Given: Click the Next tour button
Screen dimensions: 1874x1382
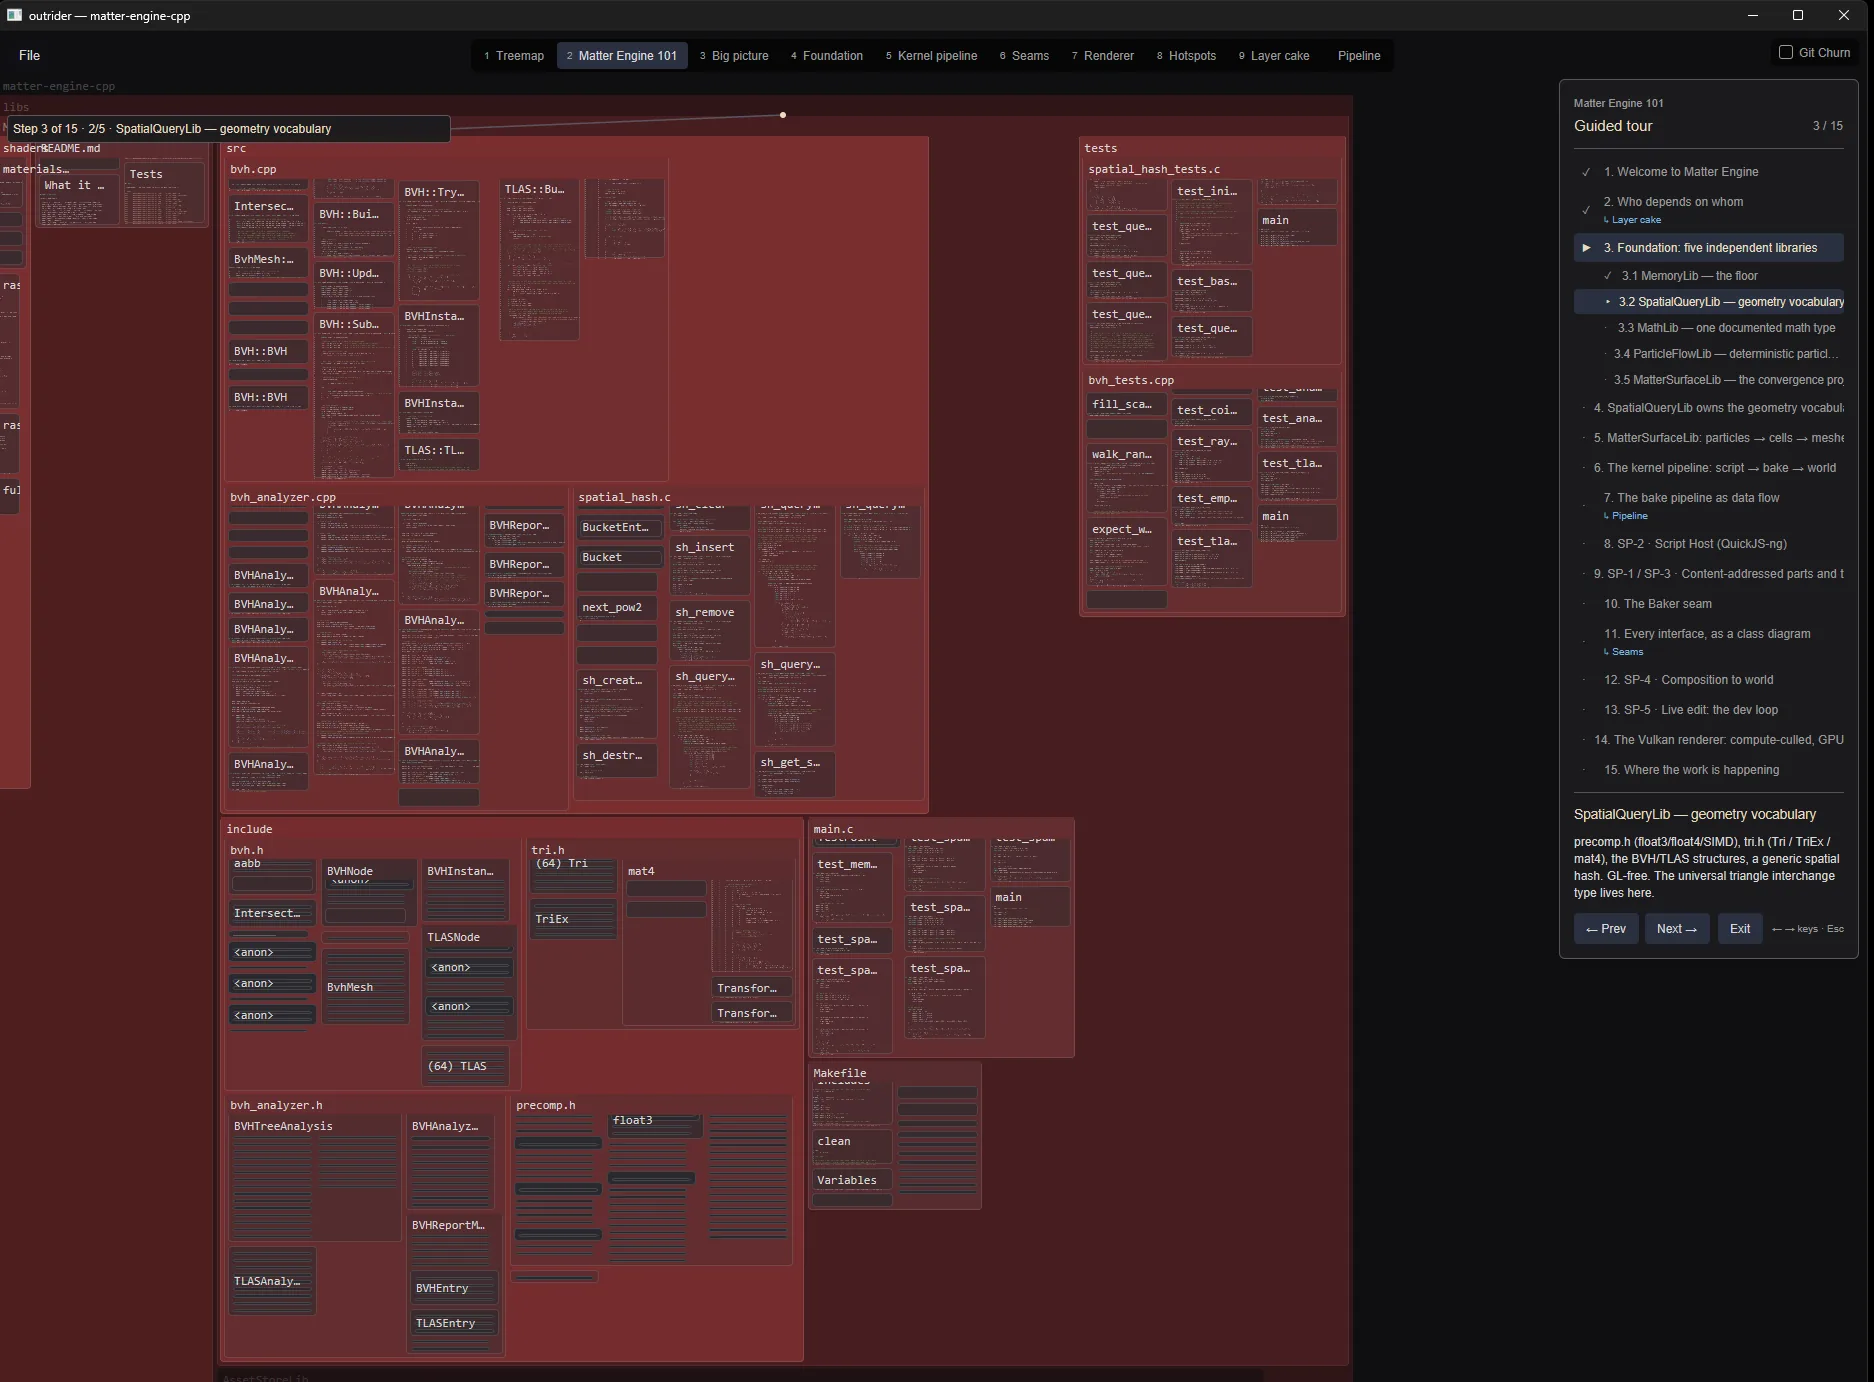Looking at the screenshot, I should click(x=1677, y=929).
